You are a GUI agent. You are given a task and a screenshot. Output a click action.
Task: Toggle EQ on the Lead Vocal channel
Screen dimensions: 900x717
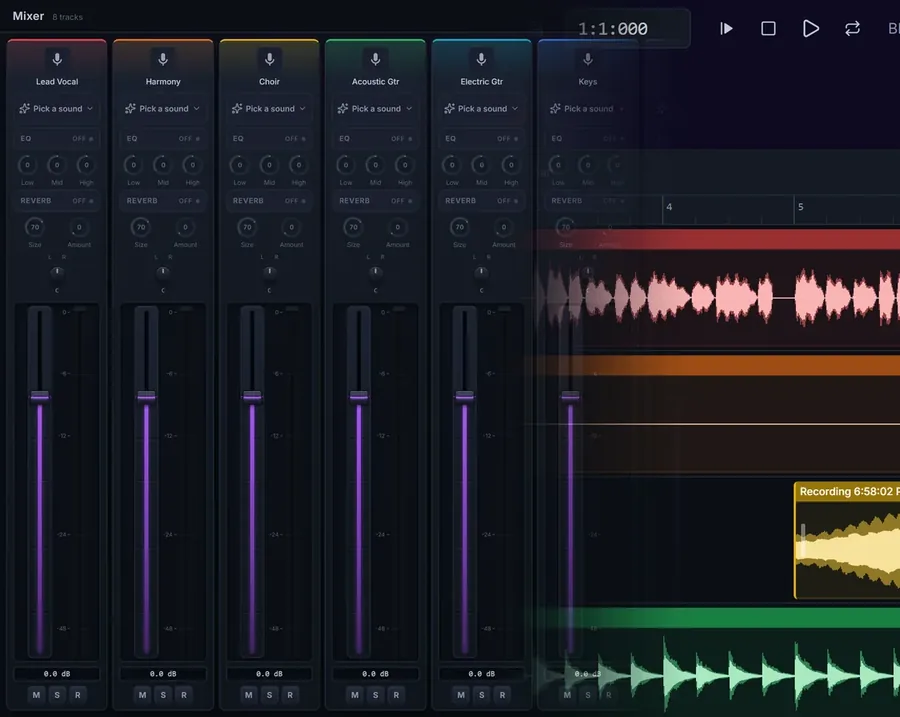point(83,138)
